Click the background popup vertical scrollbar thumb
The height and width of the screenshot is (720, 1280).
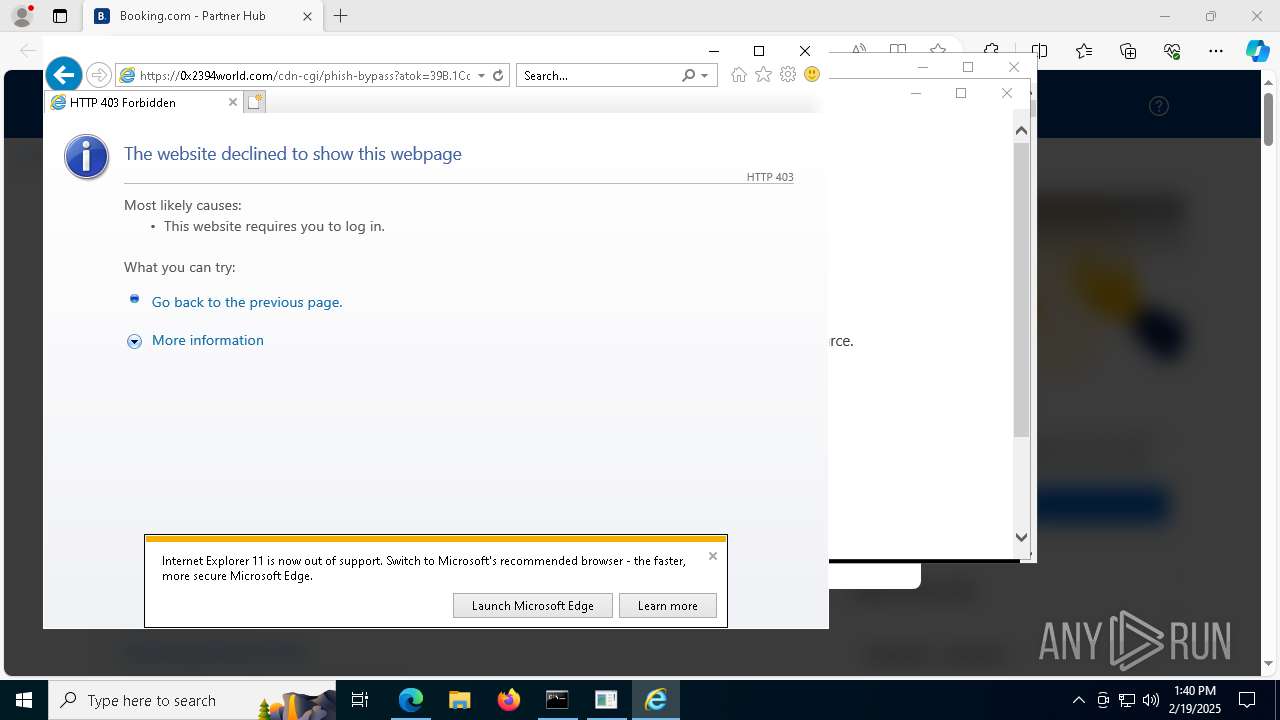click(1021, 290)
